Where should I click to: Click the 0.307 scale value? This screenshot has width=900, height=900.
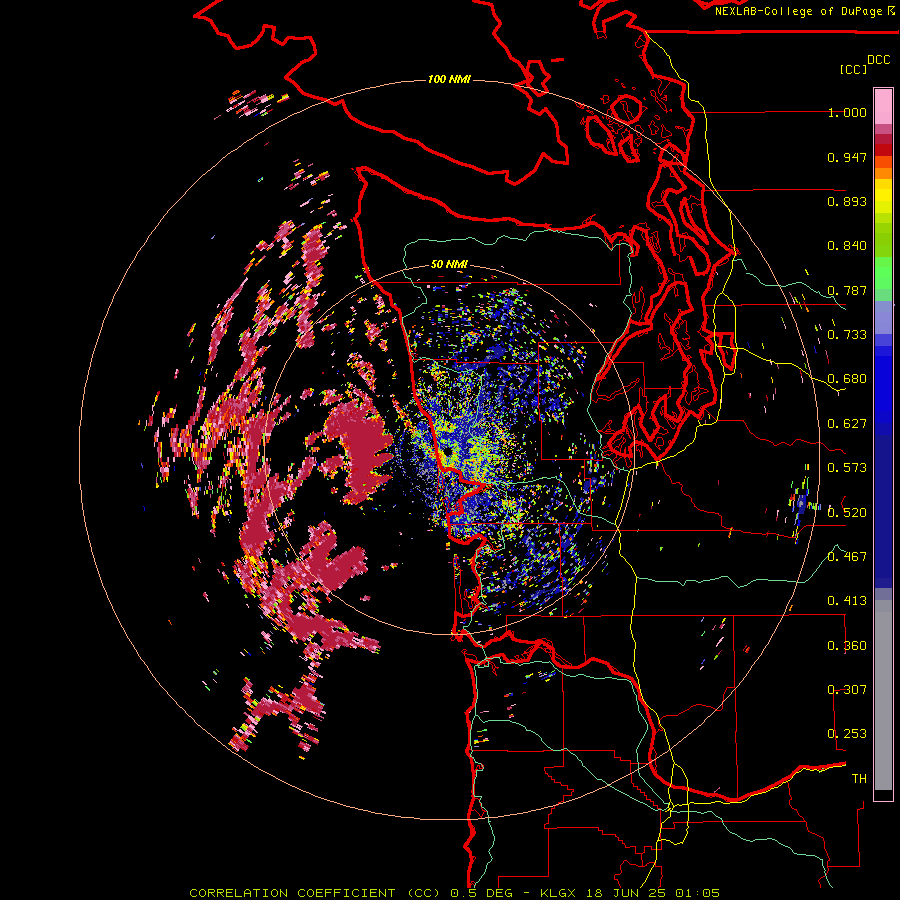click(847, 690)
